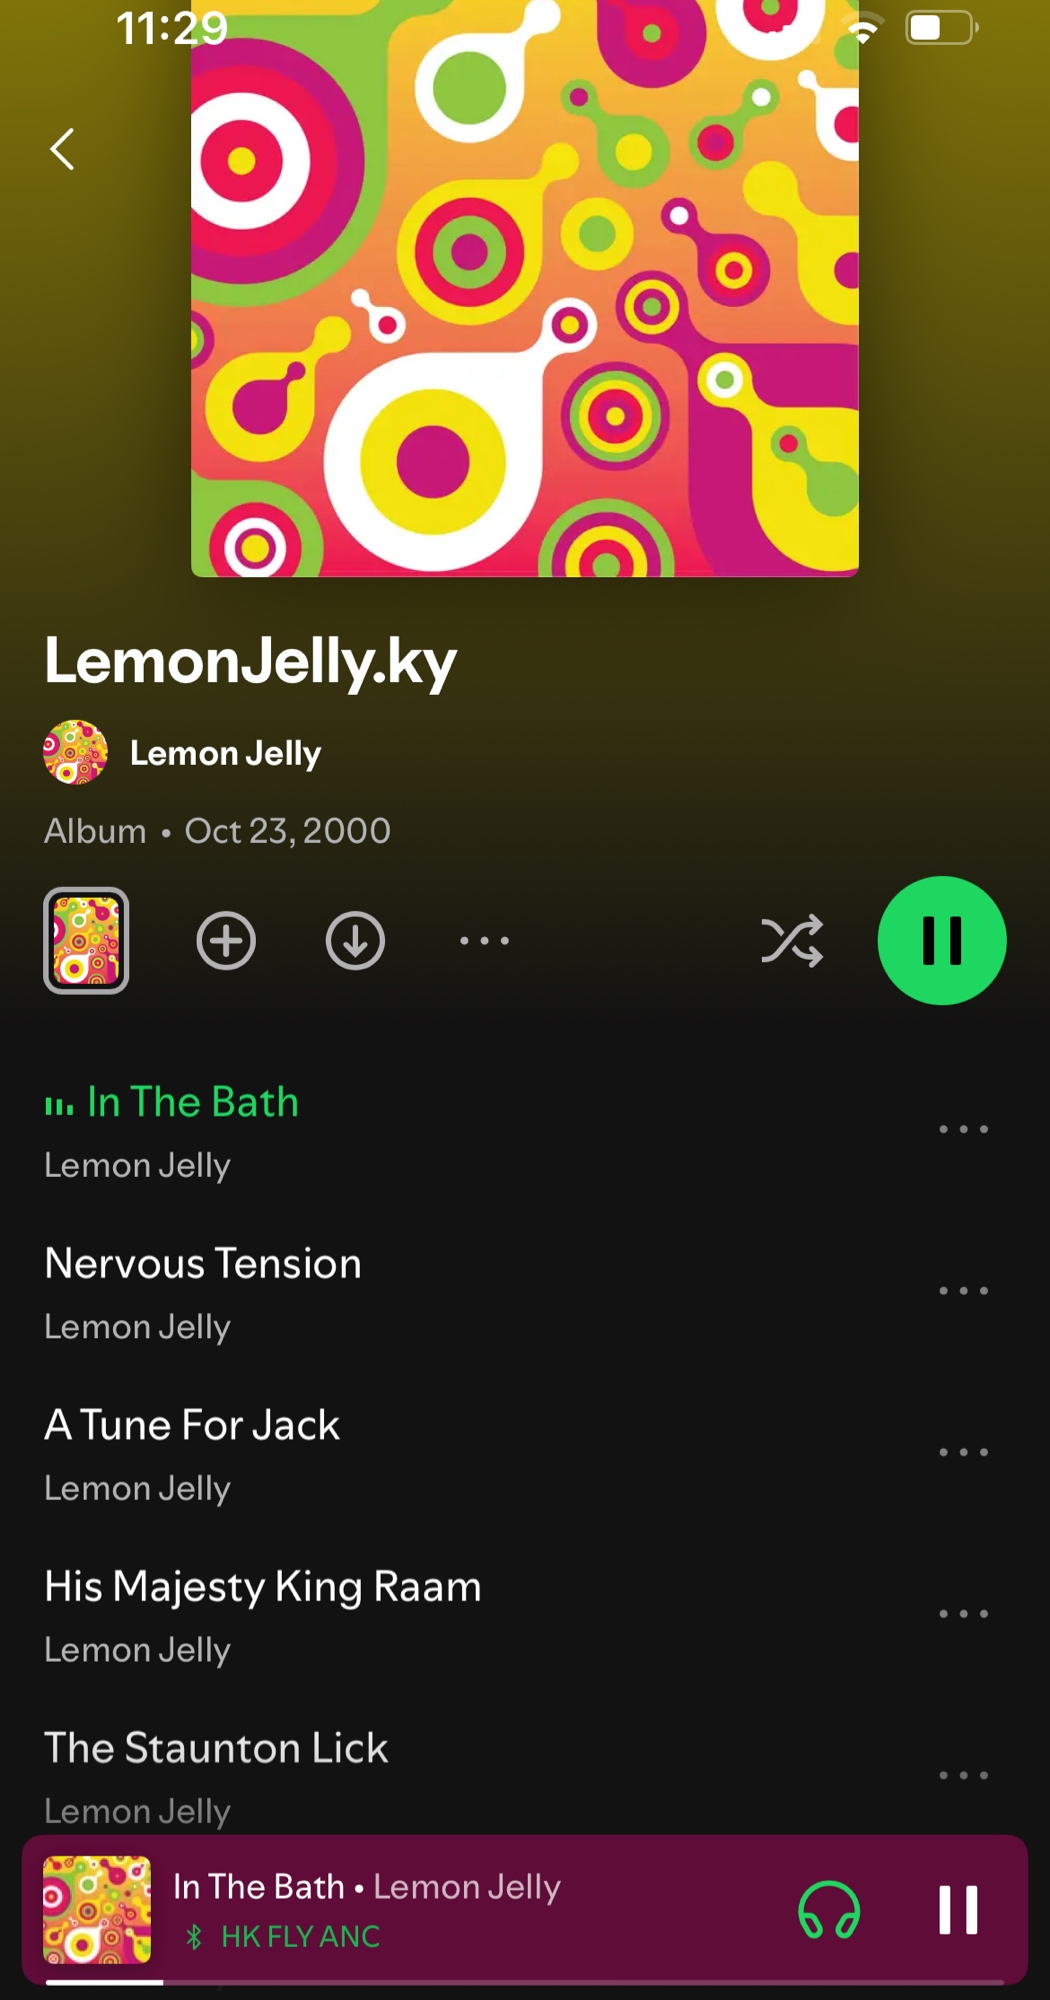Download the album
1050x2000 pixels.
point(355,941)
